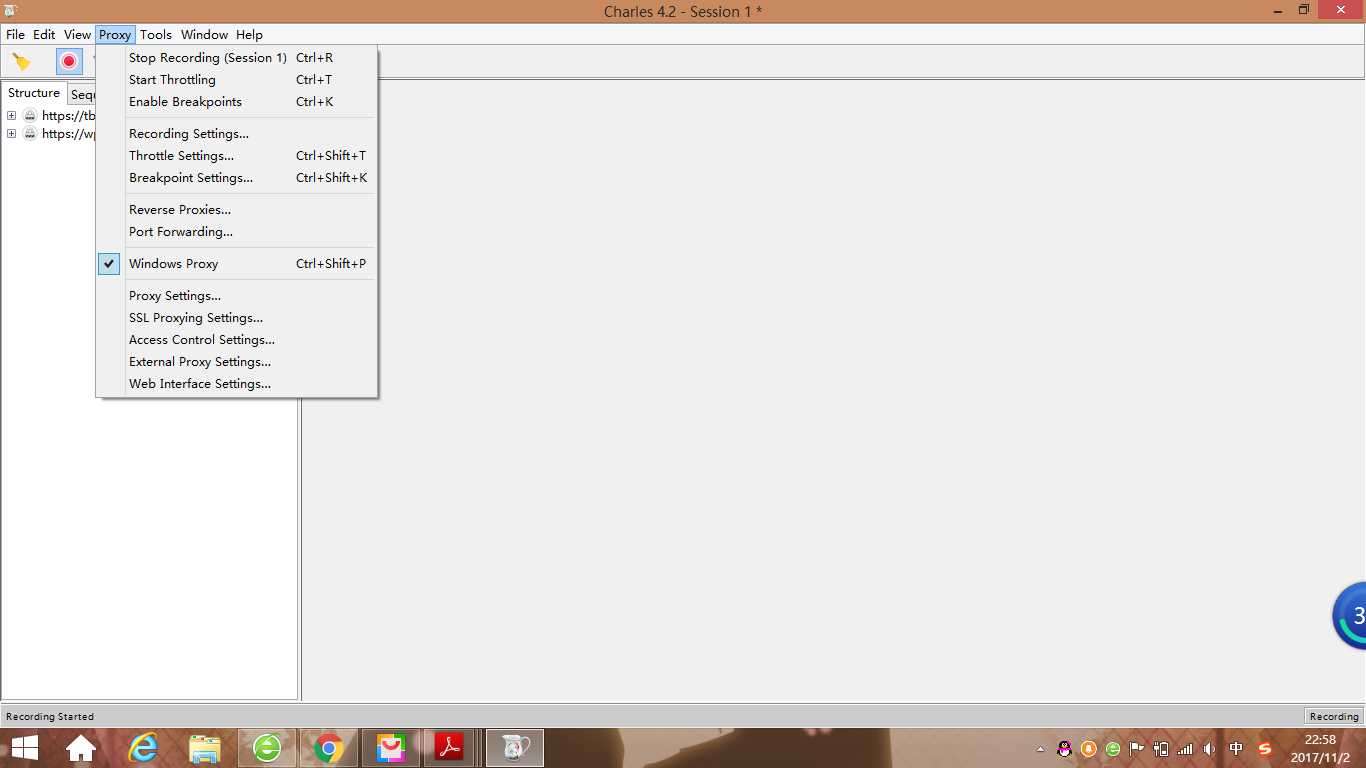Open Proxy Settings...

(x=237, y=296)
